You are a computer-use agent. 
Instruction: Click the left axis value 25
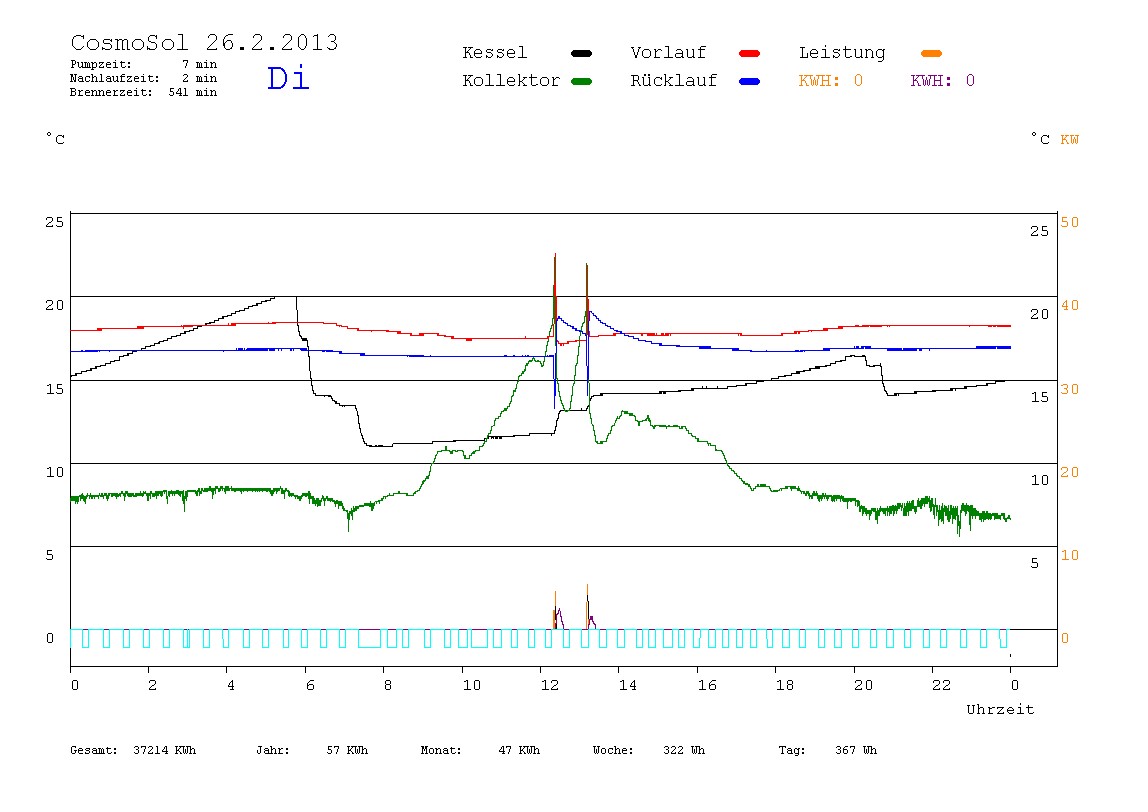(x=54, y=222)
